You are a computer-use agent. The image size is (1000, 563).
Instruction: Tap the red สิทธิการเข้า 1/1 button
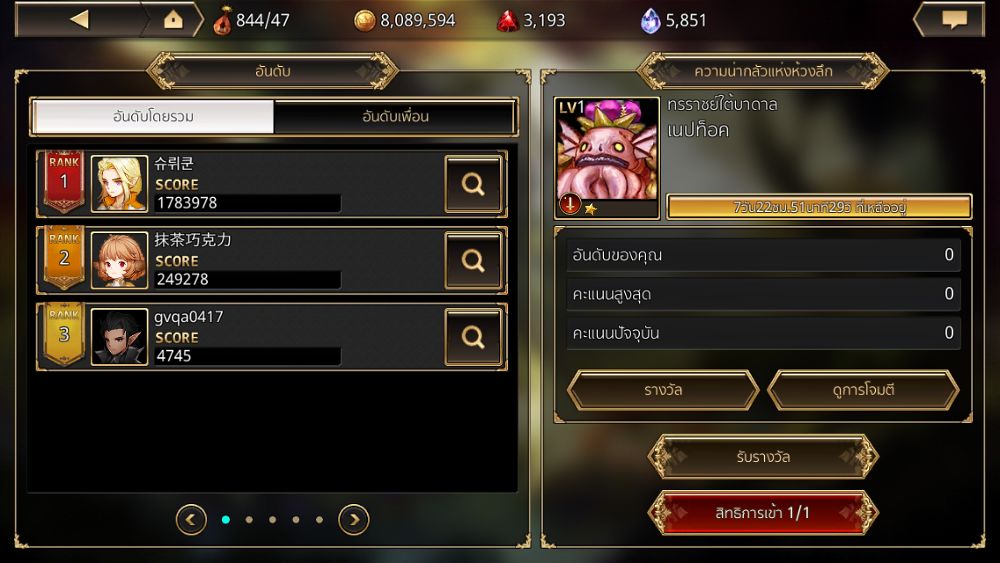pyautogui.click(x=763, y=513)
